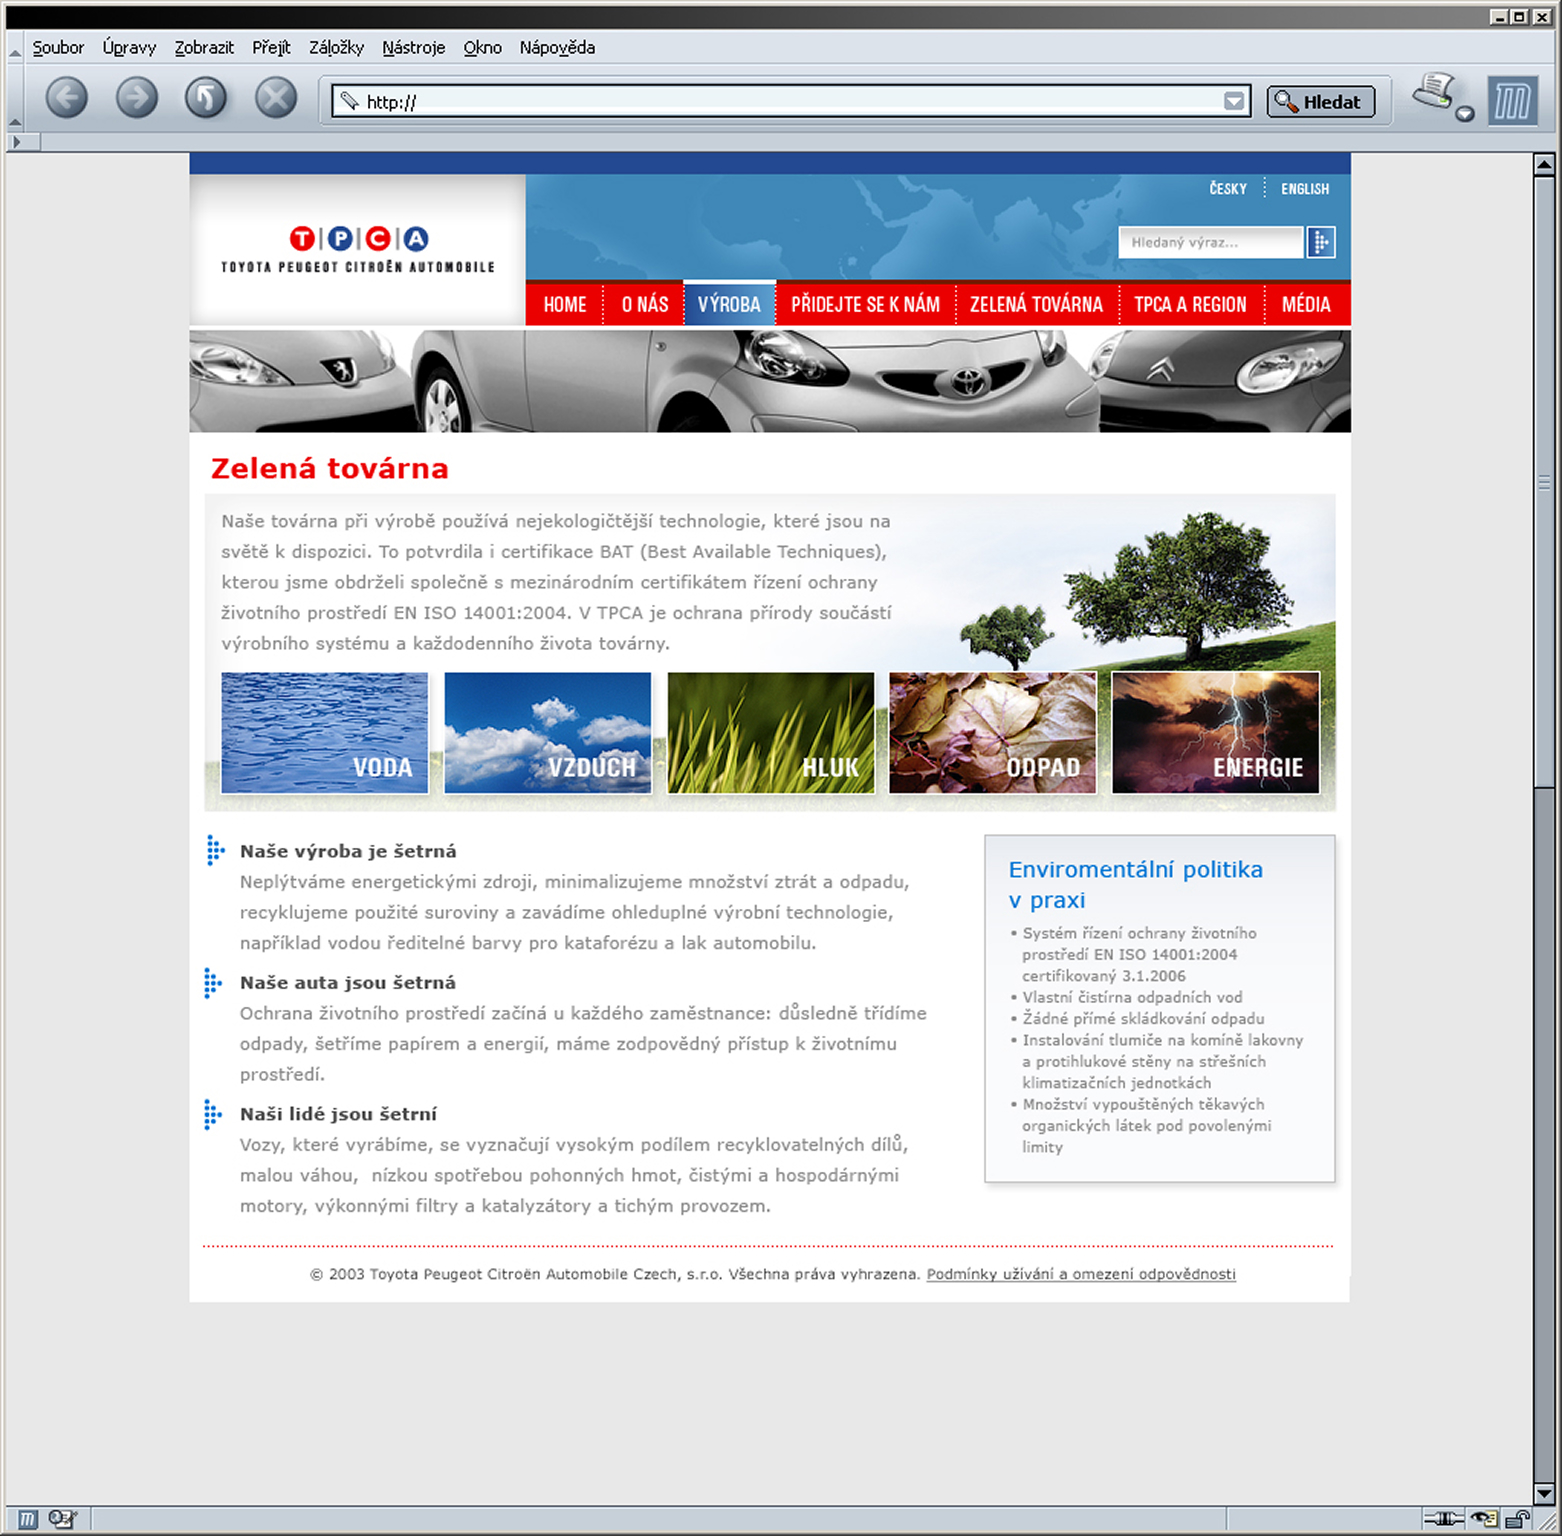The height and width of the screenshot is (1536, 1562).
Task: Go to the HOME page tab
Action: pyautogui.click(x=565, y=304)
